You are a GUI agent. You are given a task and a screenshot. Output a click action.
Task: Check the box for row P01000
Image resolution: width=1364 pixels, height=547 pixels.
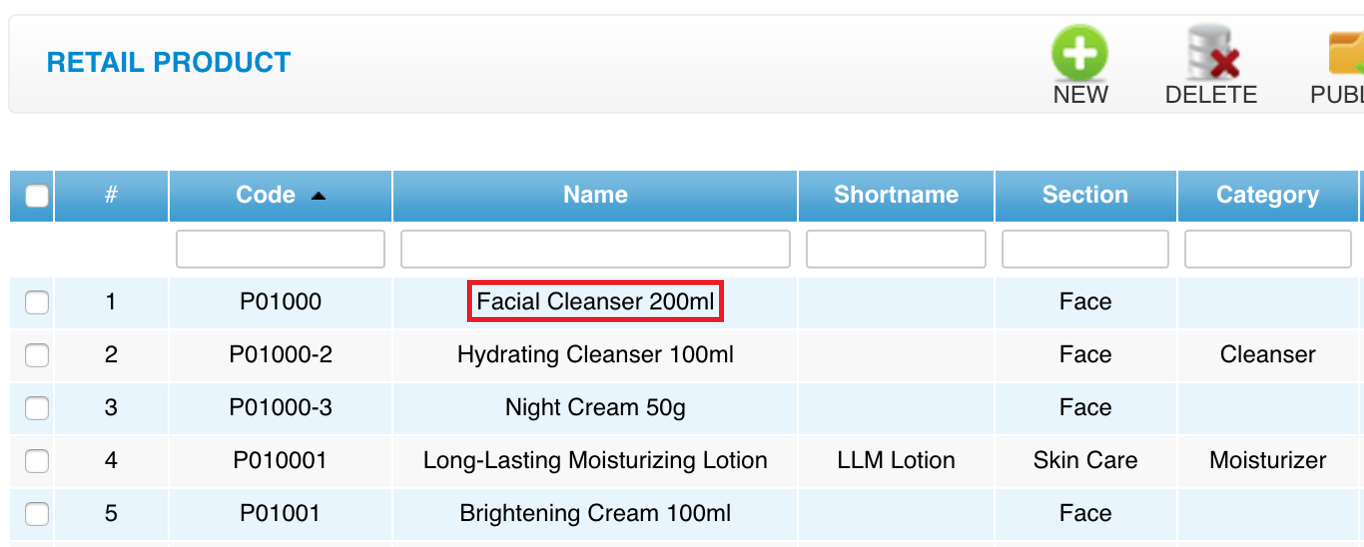[37, 301]
